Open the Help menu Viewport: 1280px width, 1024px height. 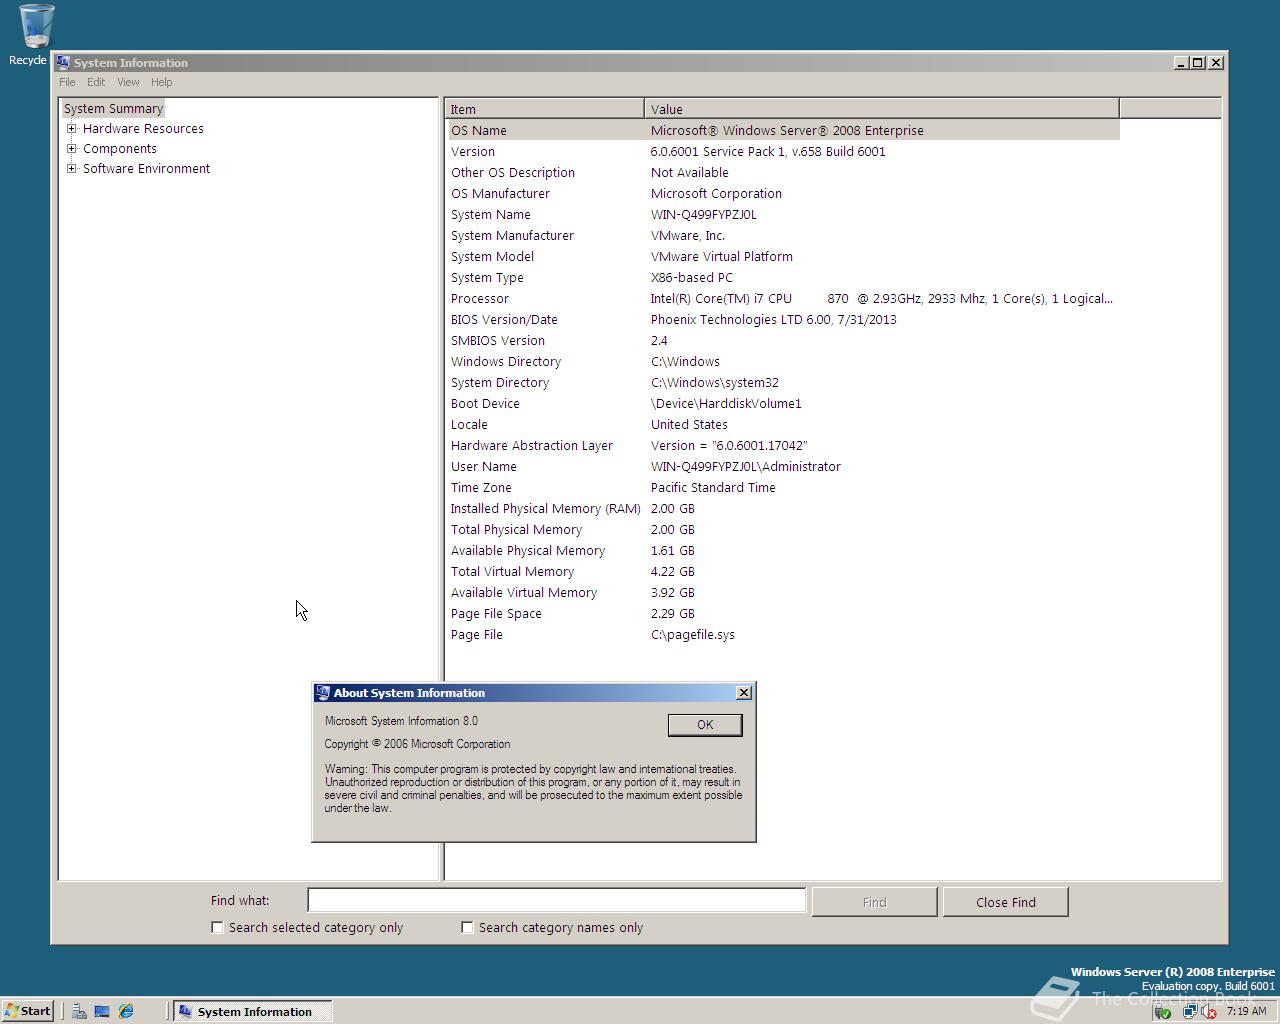161,82
